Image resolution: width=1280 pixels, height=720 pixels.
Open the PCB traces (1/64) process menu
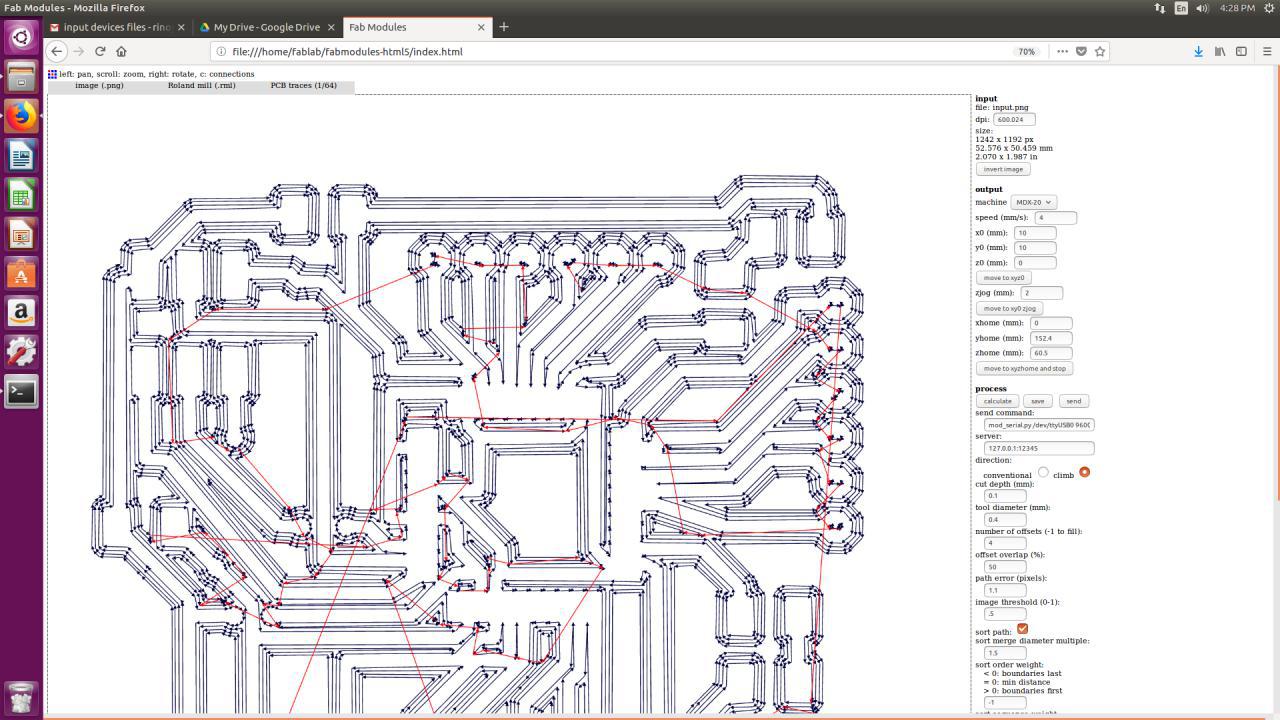coord(303,86)
